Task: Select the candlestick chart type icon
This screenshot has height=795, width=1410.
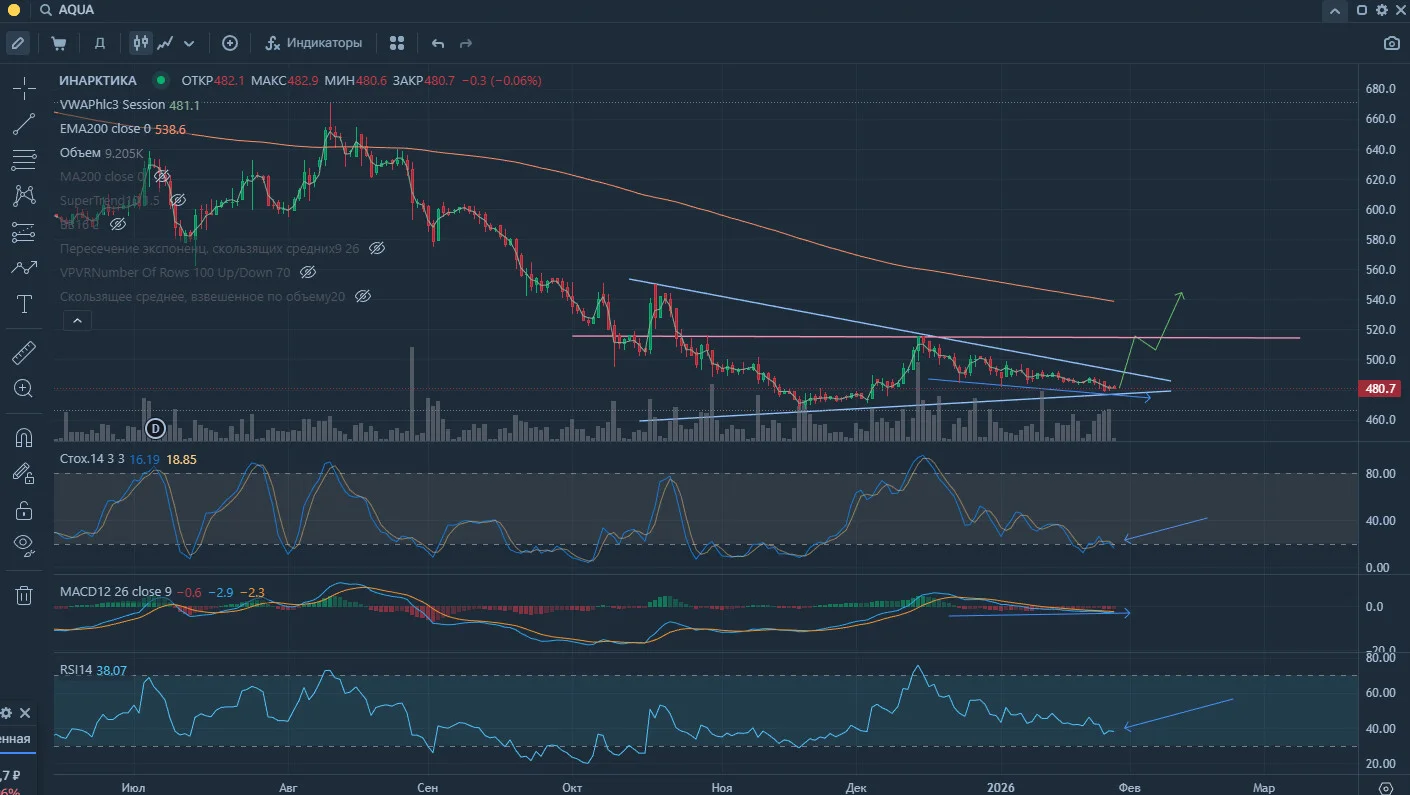Action: click(141, 43)
